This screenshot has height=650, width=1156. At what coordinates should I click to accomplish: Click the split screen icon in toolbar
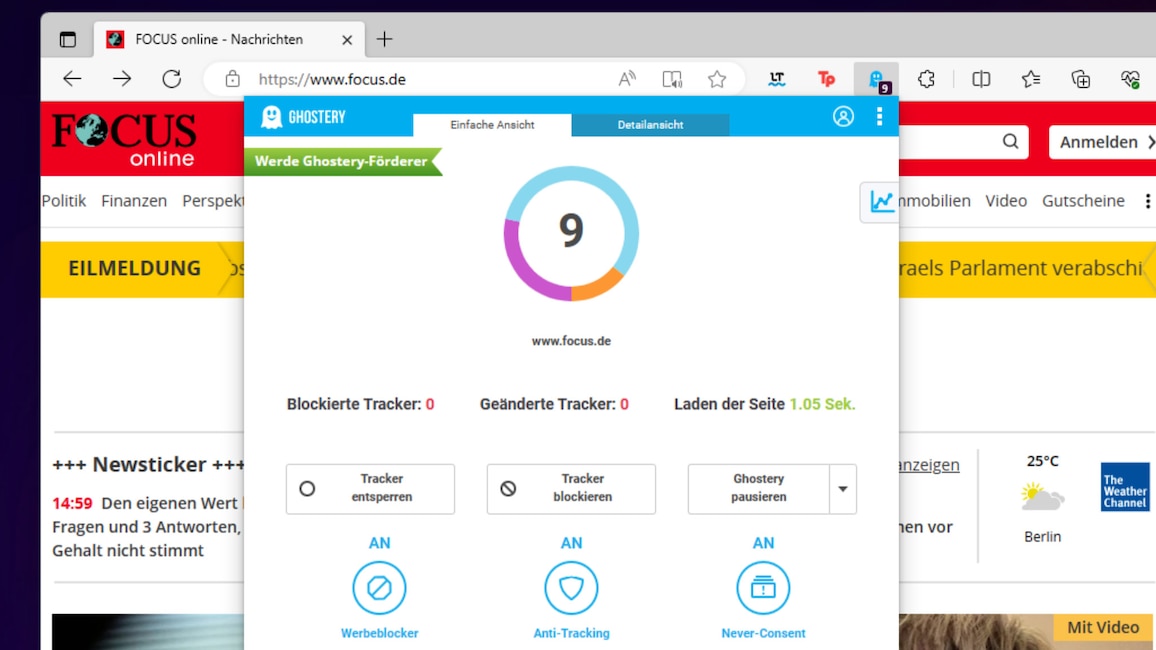981,80
